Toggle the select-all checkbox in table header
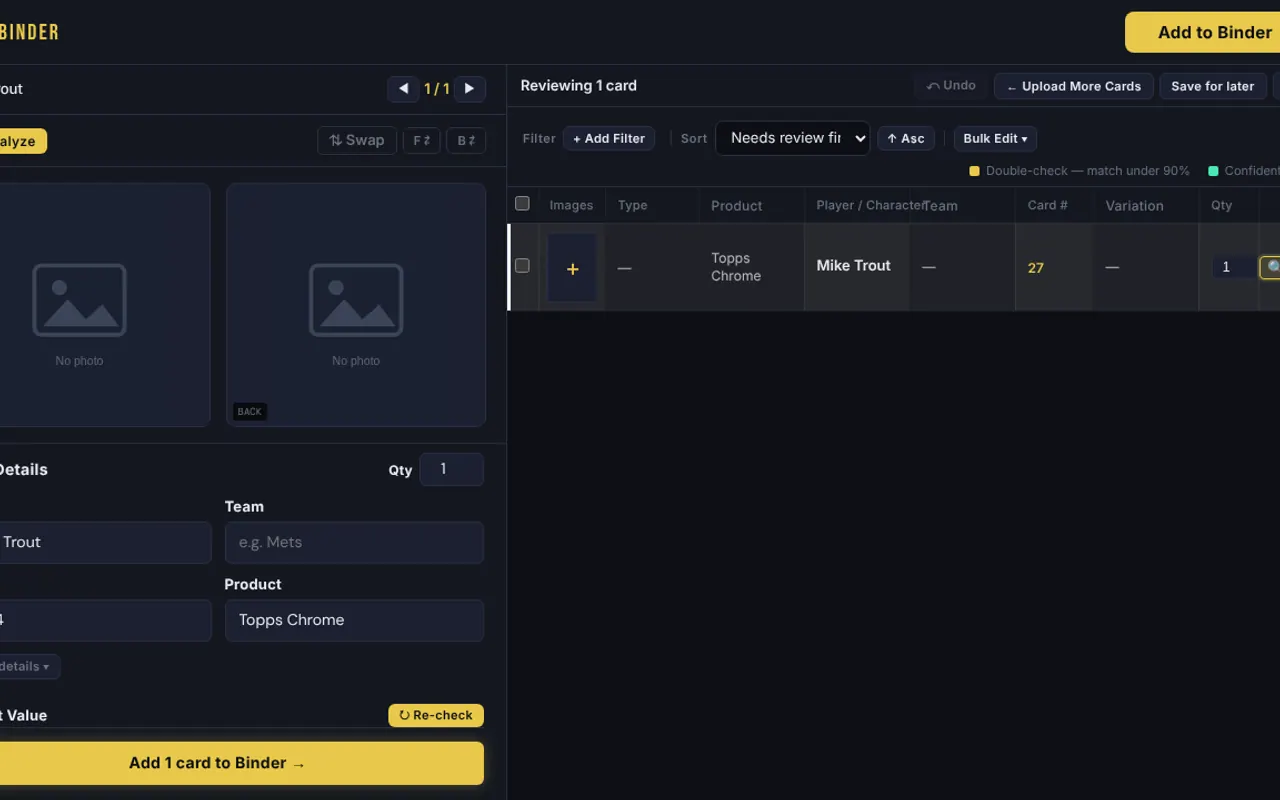The width and height of the screenshot is (1280, 800). (522, 204)
